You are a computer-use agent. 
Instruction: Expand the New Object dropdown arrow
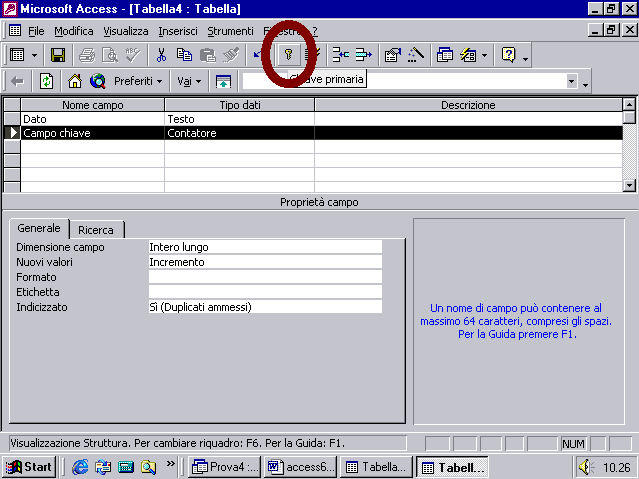(x=484, y=55)
